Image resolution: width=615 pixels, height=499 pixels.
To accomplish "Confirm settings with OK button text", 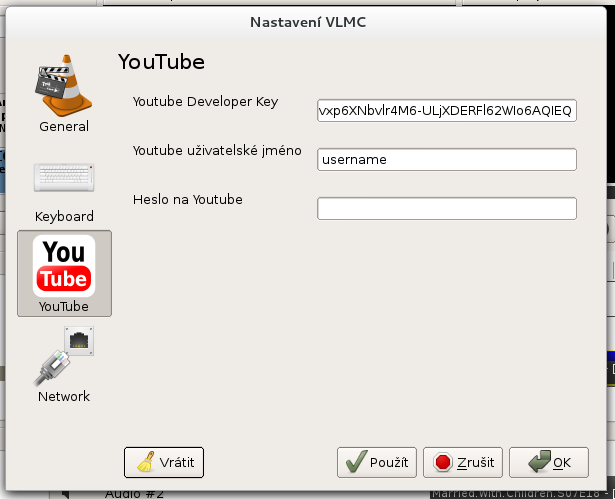I will click(561, 463).
